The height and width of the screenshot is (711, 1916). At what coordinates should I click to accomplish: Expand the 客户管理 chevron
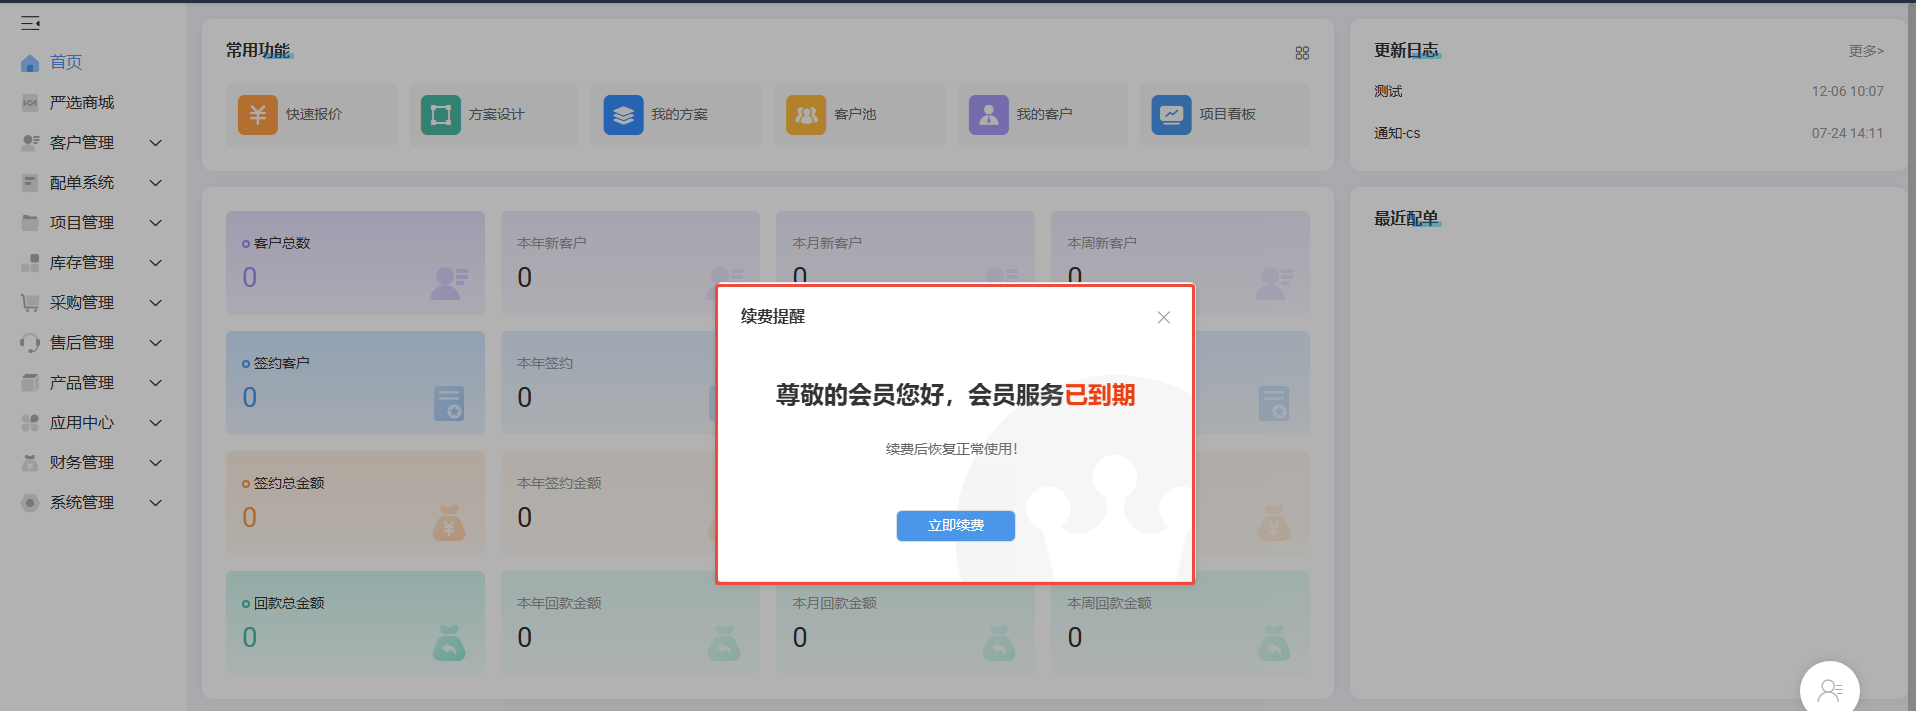(155, 143)
